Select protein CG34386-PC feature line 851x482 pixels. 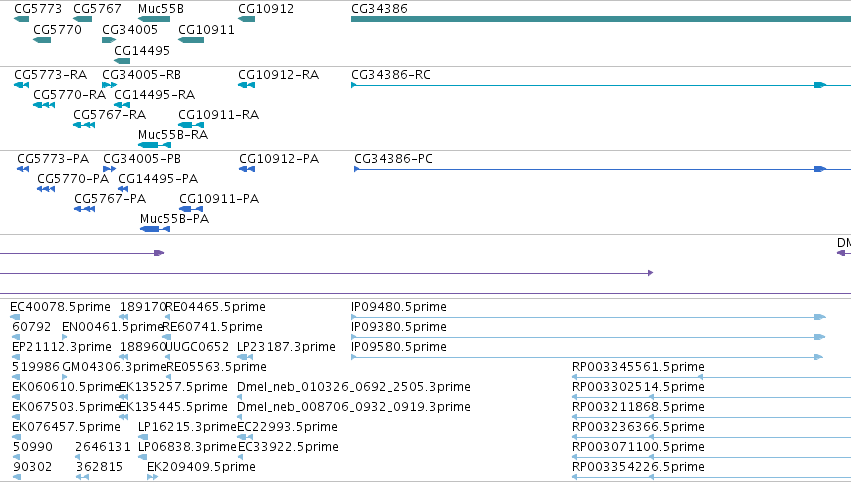click(602, 169)
